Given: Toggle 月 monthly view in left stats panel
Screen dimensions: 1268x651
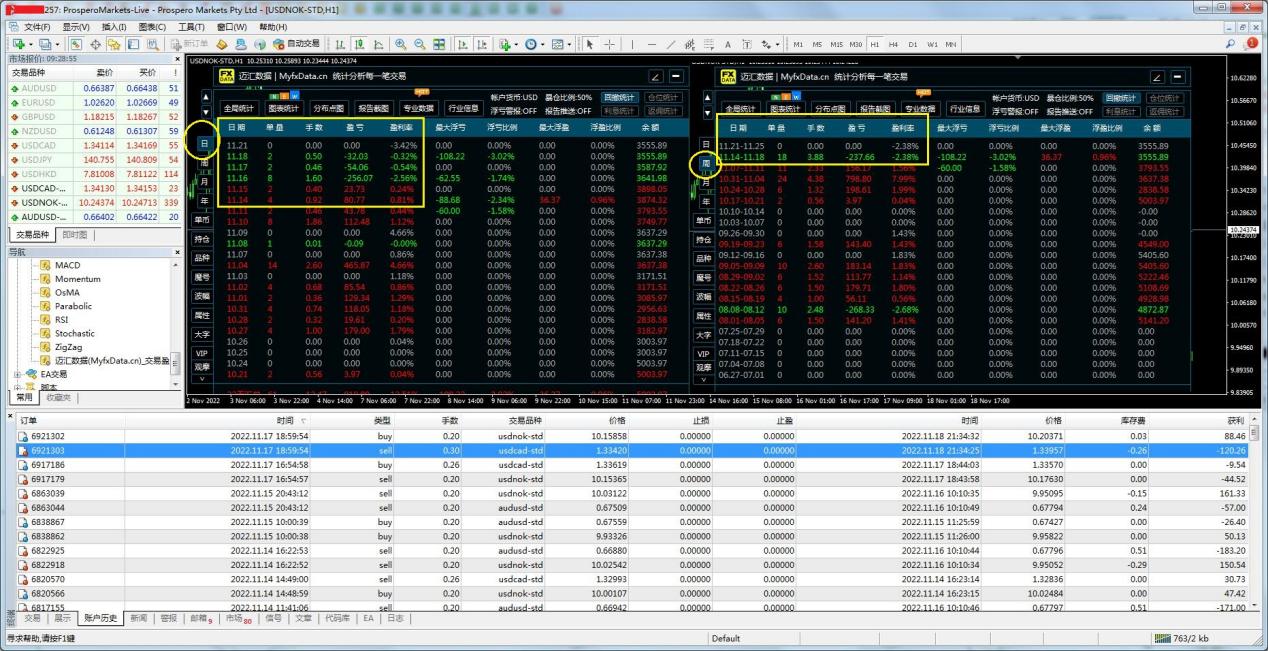Looking at the screenshot, I should click(204, 181).
